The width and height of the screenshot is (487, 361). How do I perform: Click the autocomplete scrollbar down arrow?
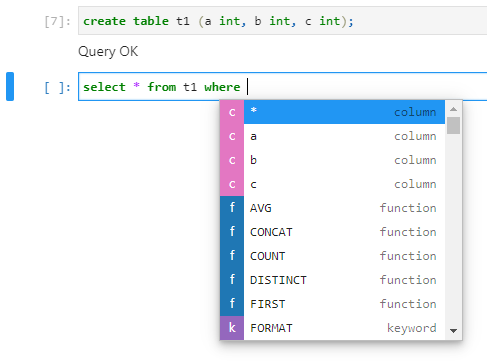click(x=453, y=331)
